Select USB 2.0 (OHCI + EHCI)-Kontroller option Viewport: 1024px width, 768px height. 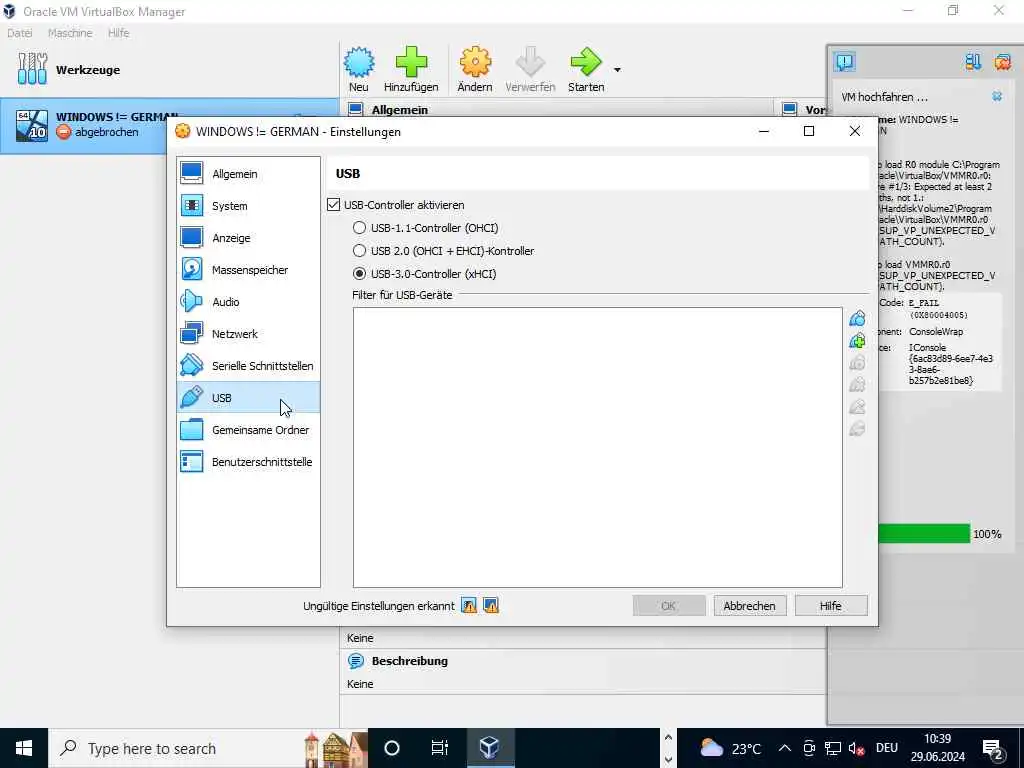click(x=359, y=251)
